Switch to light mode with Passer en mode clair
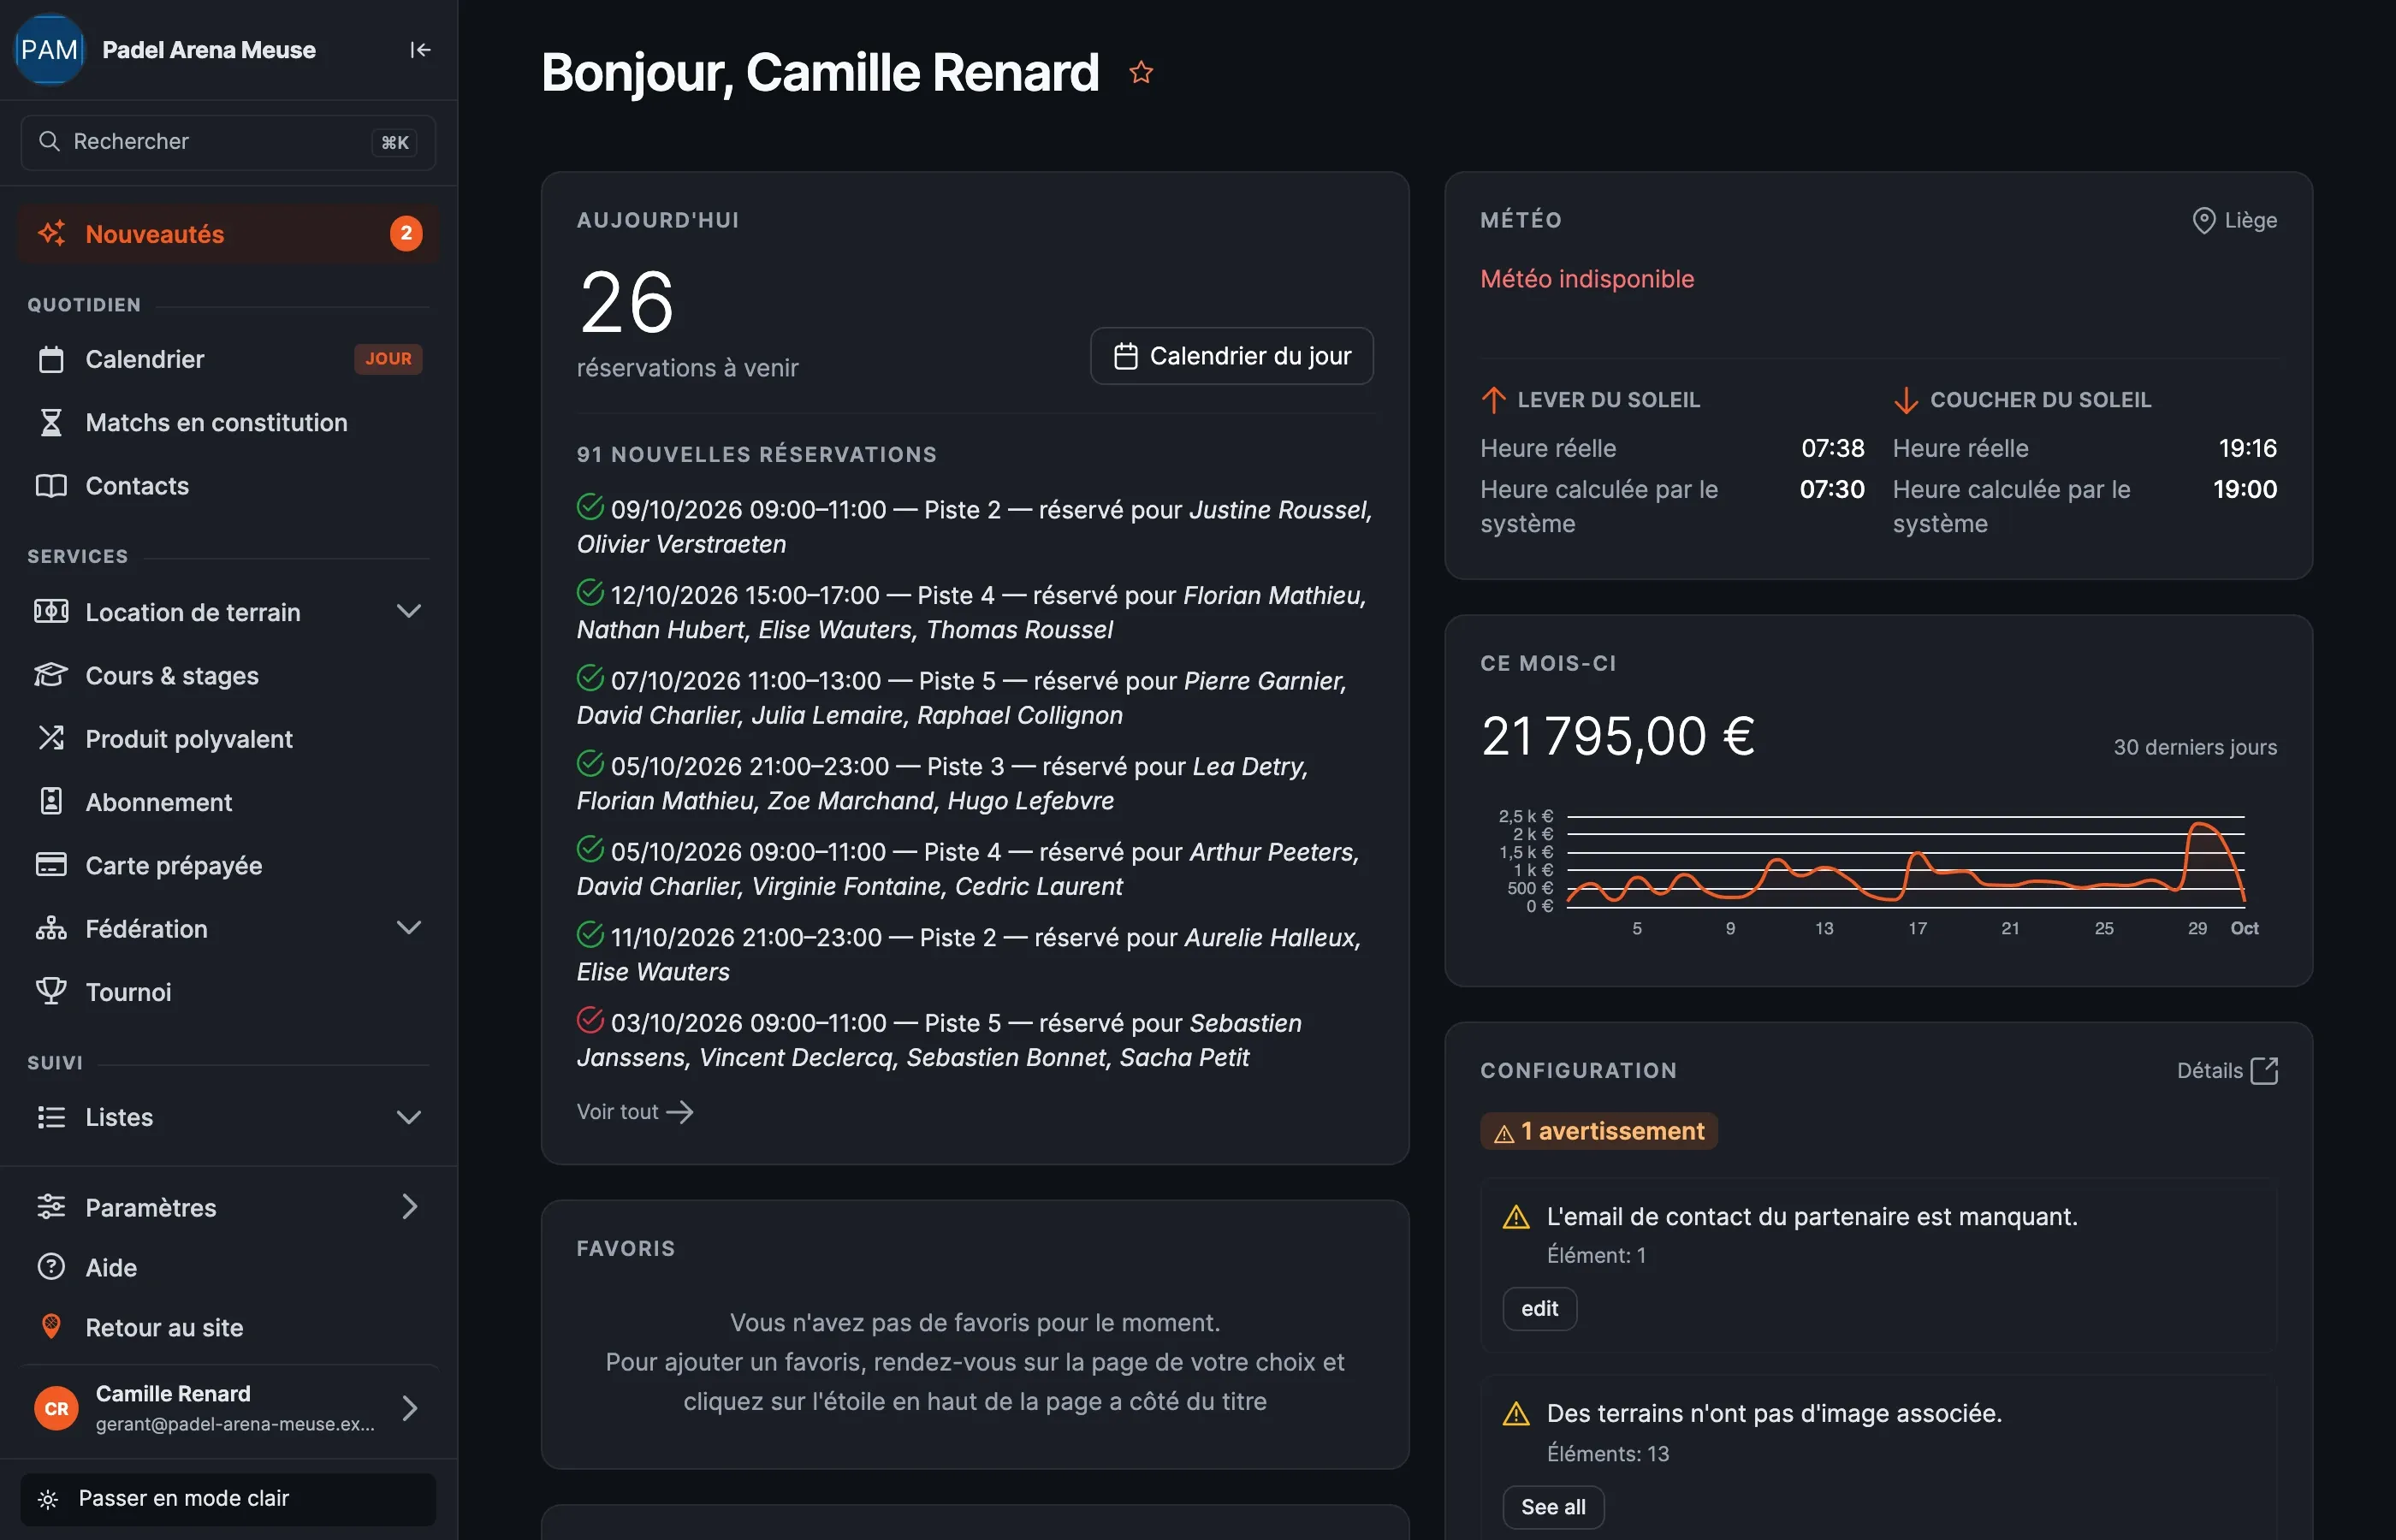Screen dimensions: 2396x1540 pyautogui.click(x=228, y=1498)
